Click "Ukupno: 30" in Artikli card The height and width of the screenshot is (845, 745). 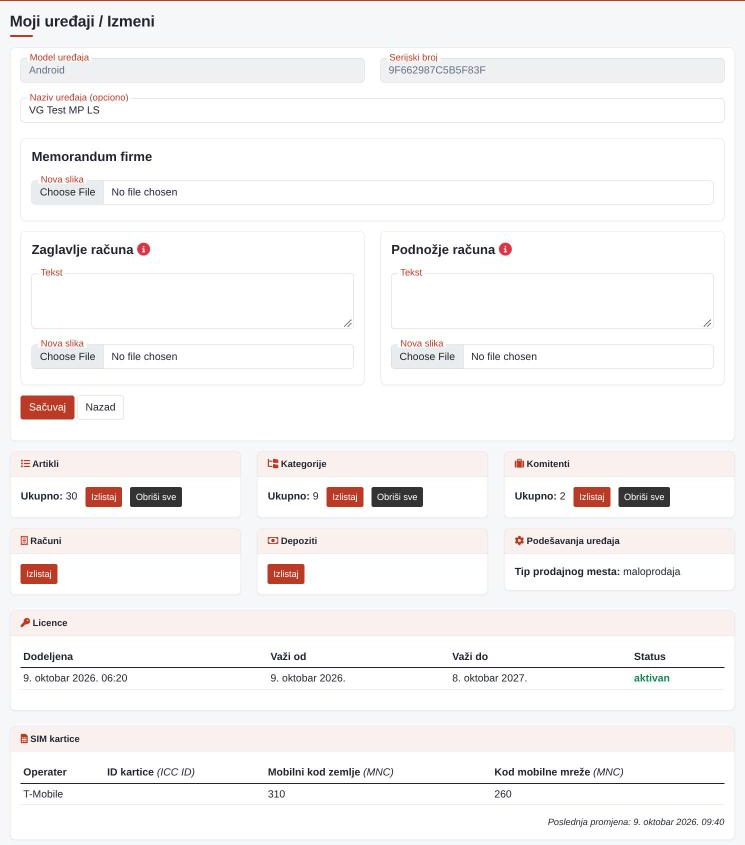[x=49, y=496]
